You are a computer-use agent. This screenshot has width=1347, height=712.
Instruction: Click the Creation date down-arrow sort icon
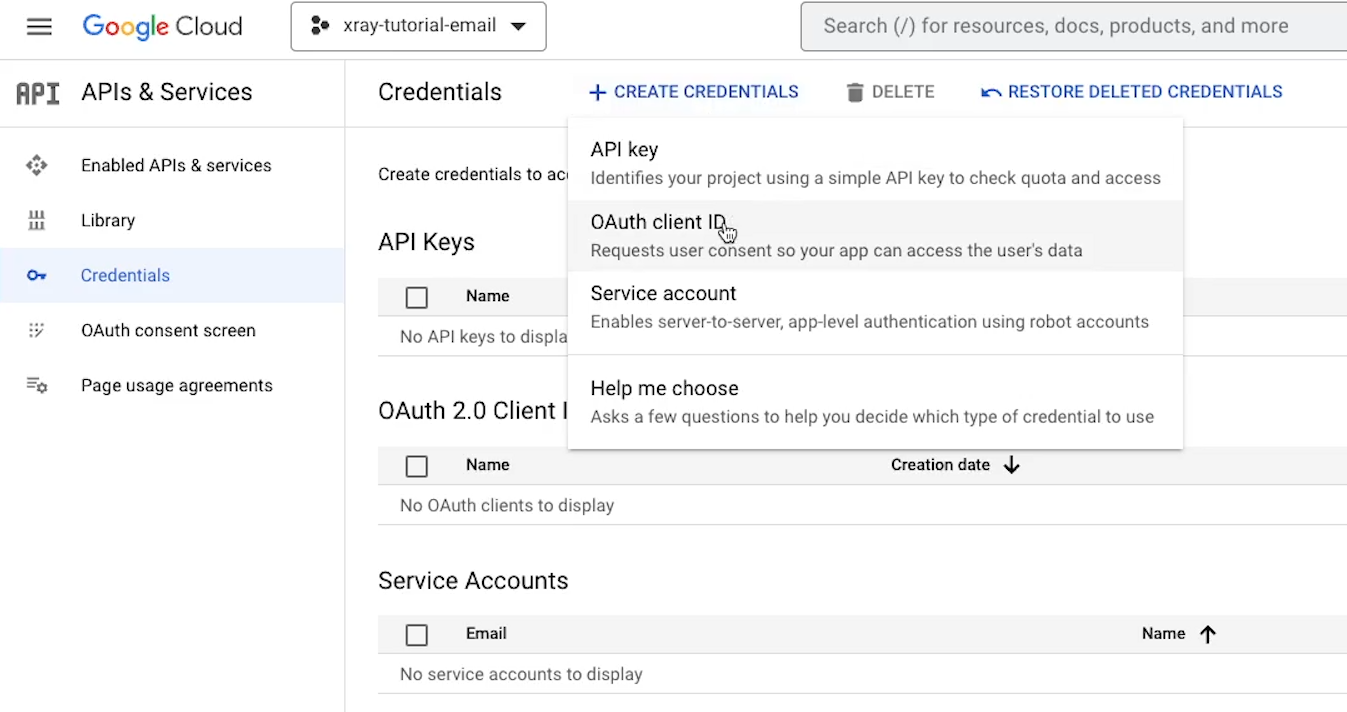(1011, 465)
